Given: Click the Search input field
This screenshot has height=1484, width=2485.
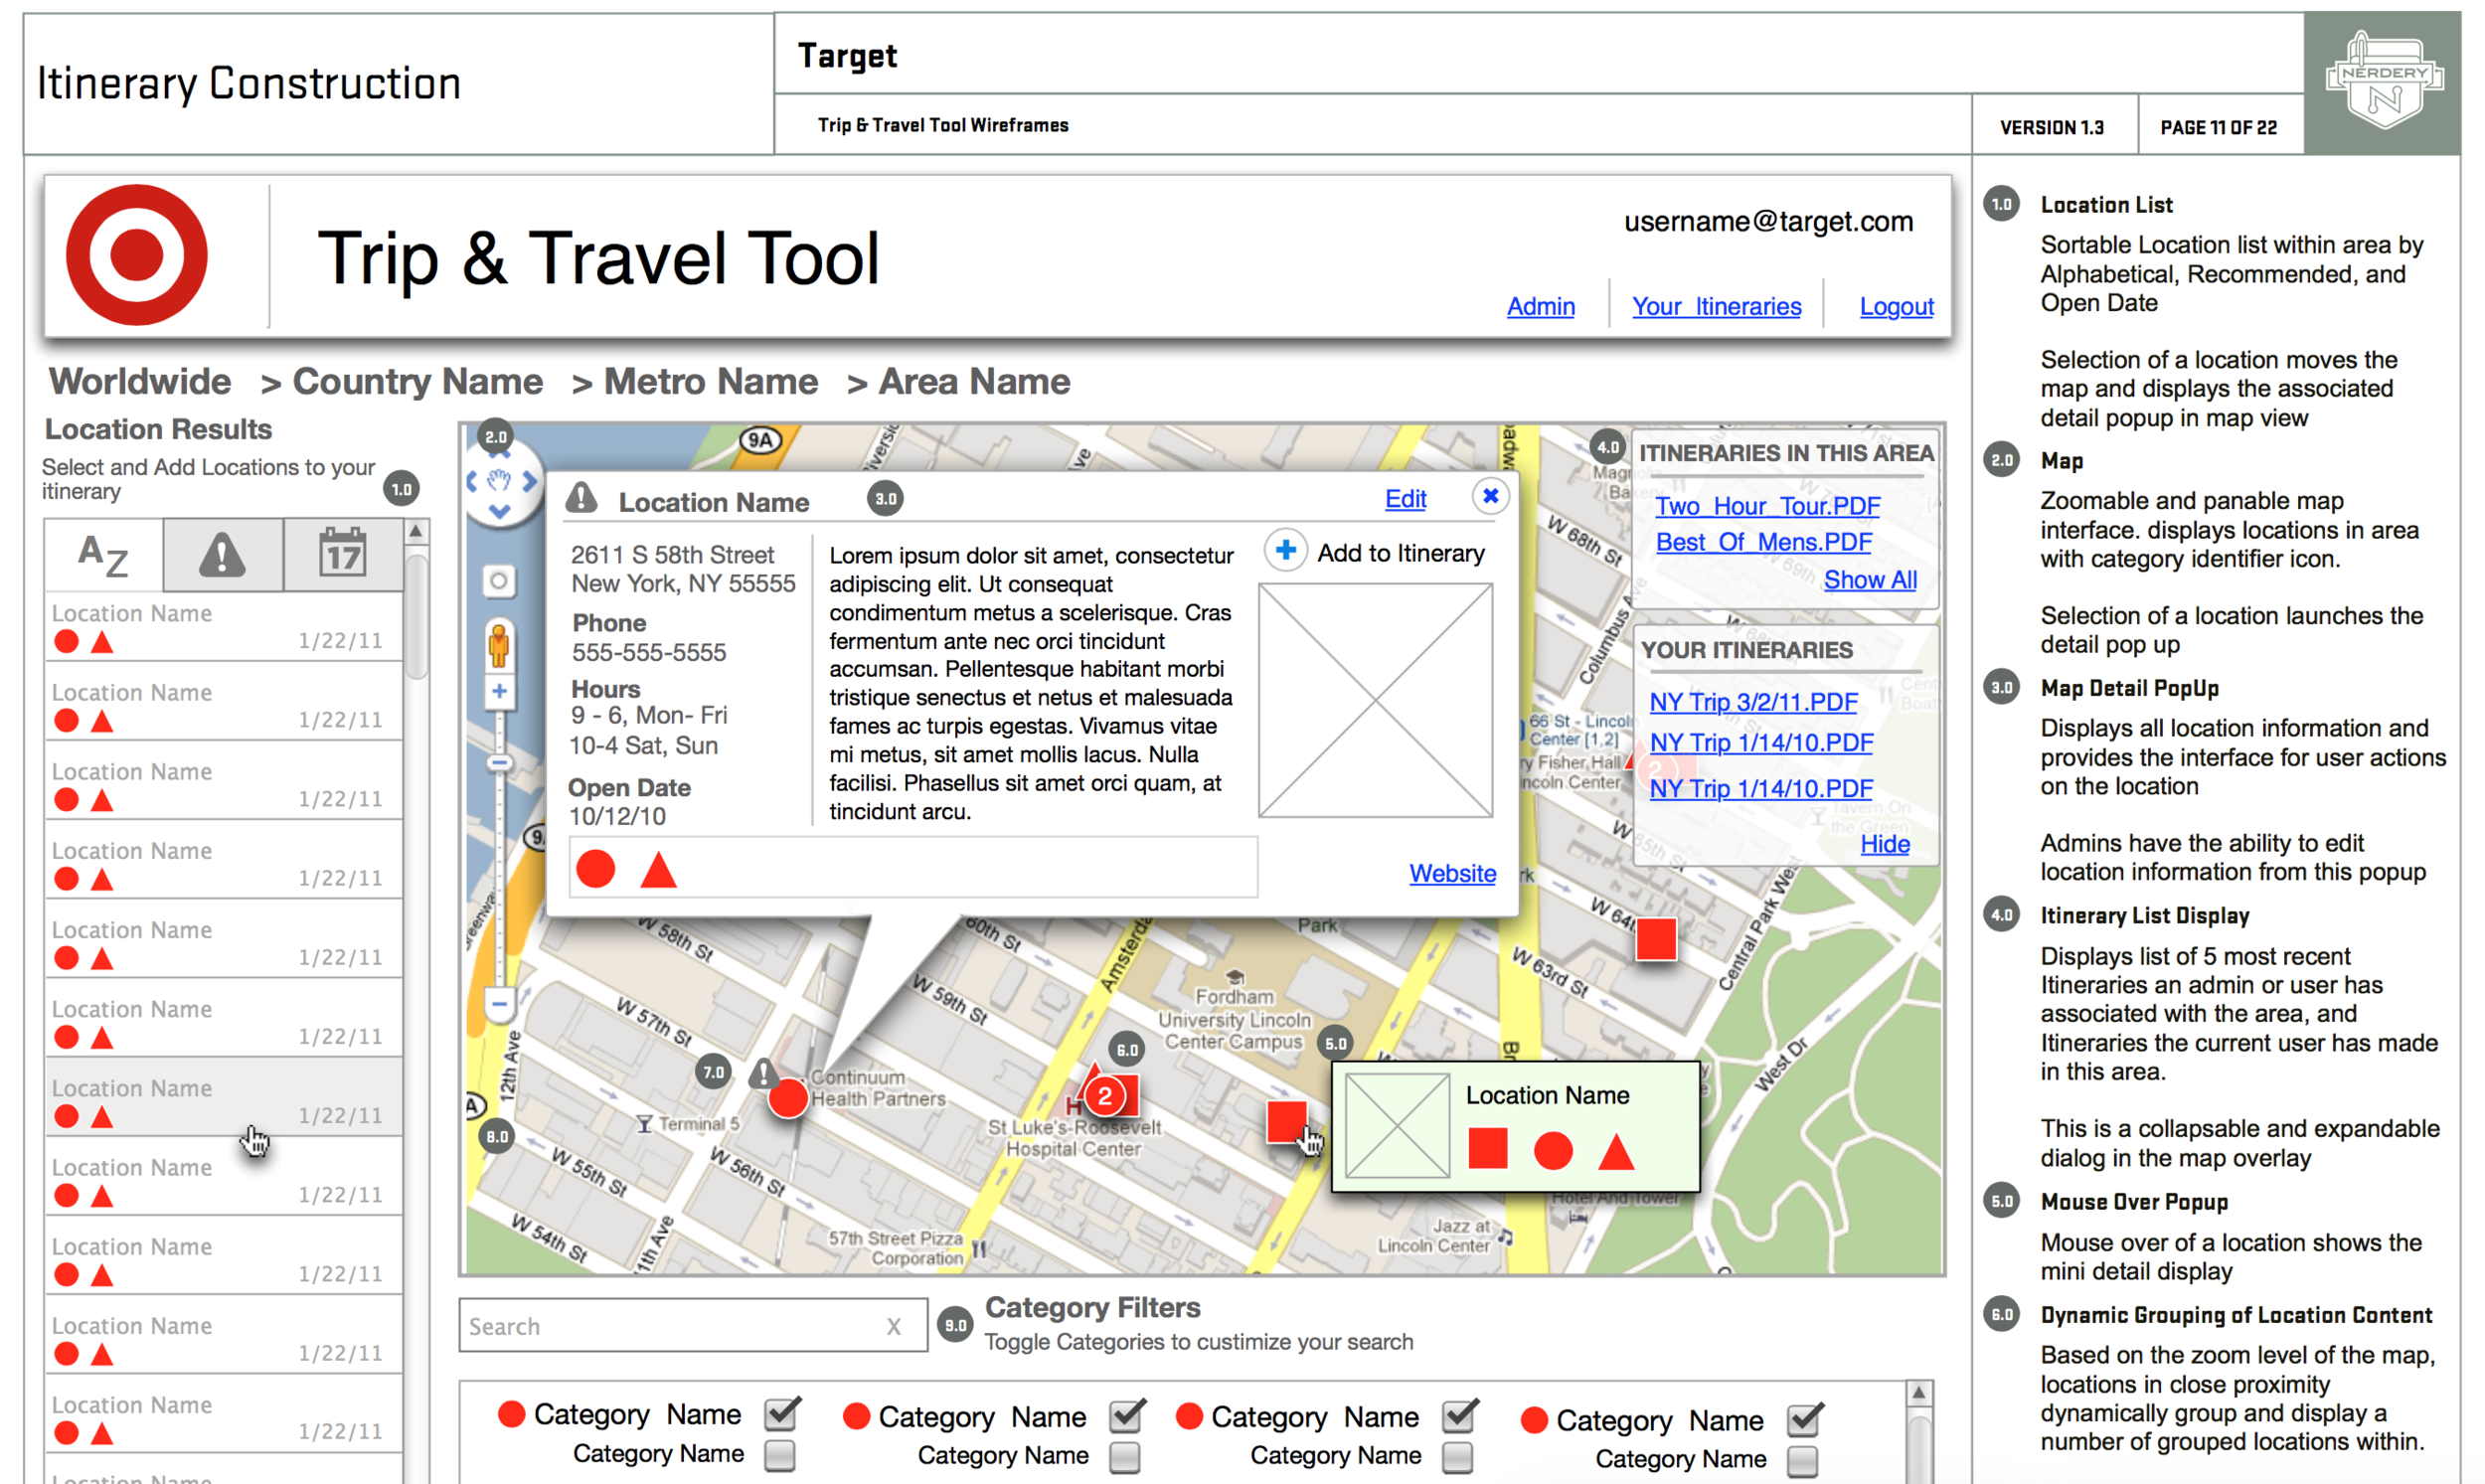Looking at the screenshot, I should [x=693, y=1326].
